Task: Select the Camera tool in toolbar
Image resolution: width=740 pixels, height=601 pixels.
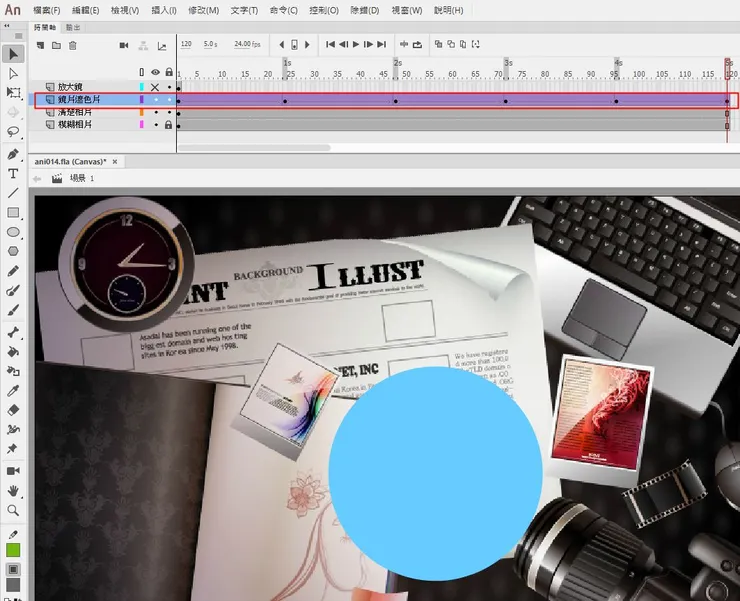Action: pyautogui.click(x=13, y=471)
